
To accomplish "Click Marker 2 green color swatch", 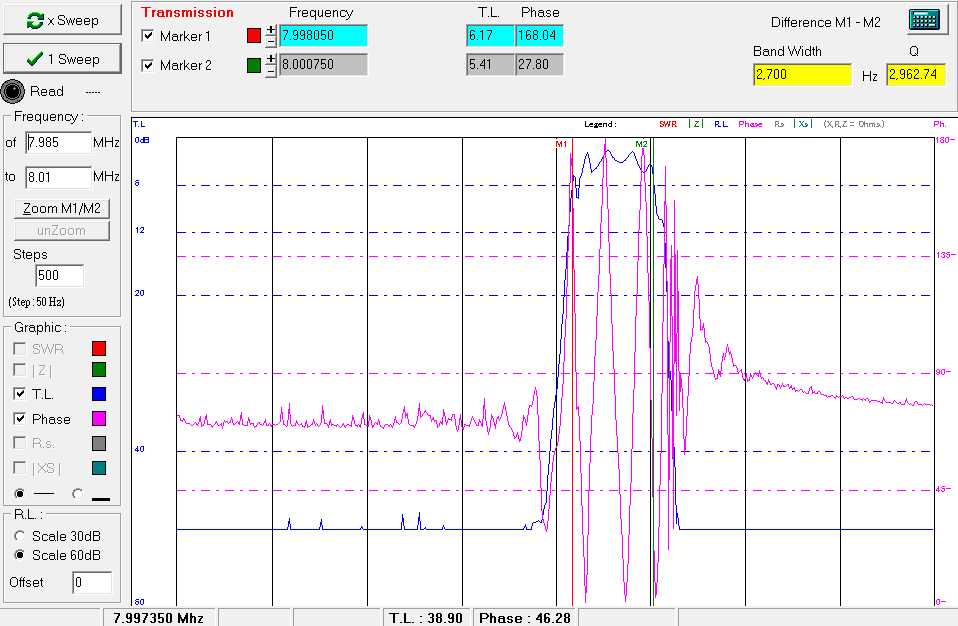I will [254, 66].
